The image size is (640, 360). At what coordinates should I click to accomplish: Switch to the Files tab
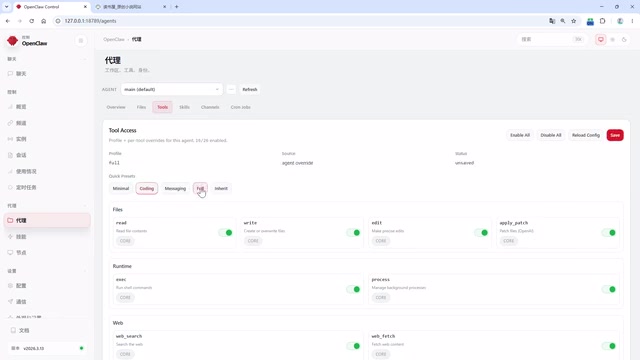click(x=141, y=107)
